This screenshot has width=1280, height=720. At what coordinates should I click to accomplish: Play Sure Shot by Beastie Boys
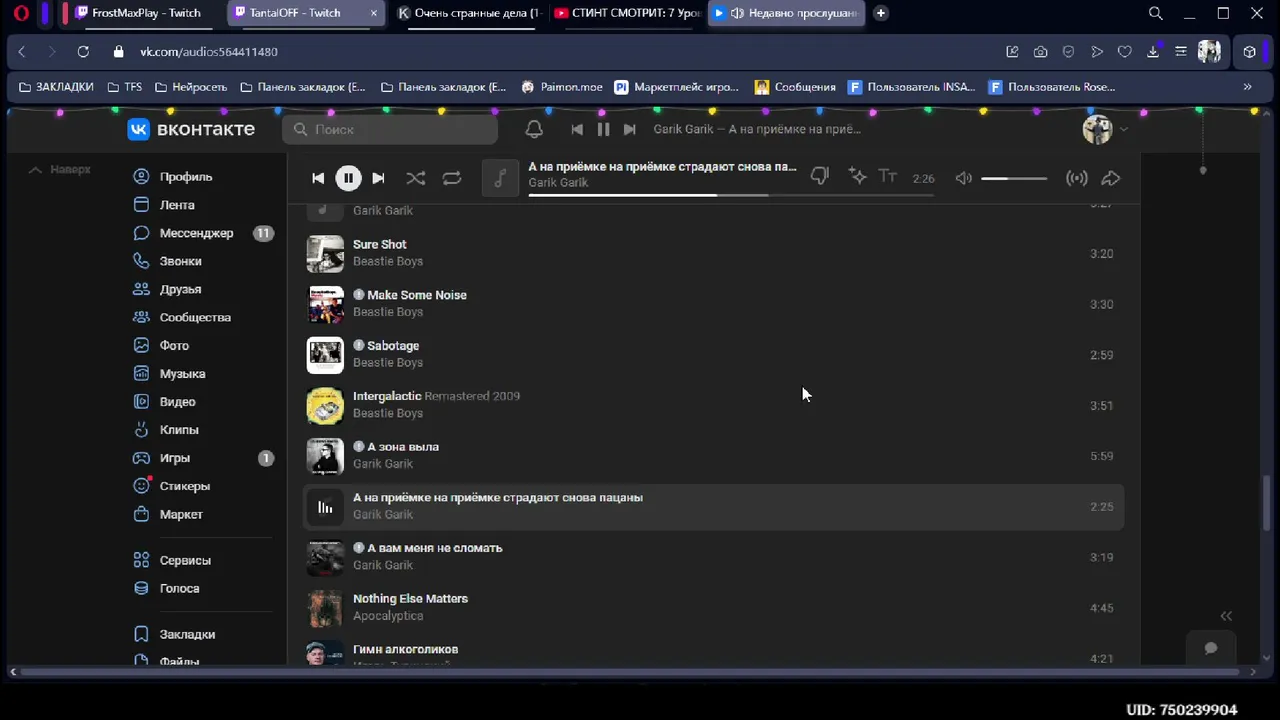714,253
